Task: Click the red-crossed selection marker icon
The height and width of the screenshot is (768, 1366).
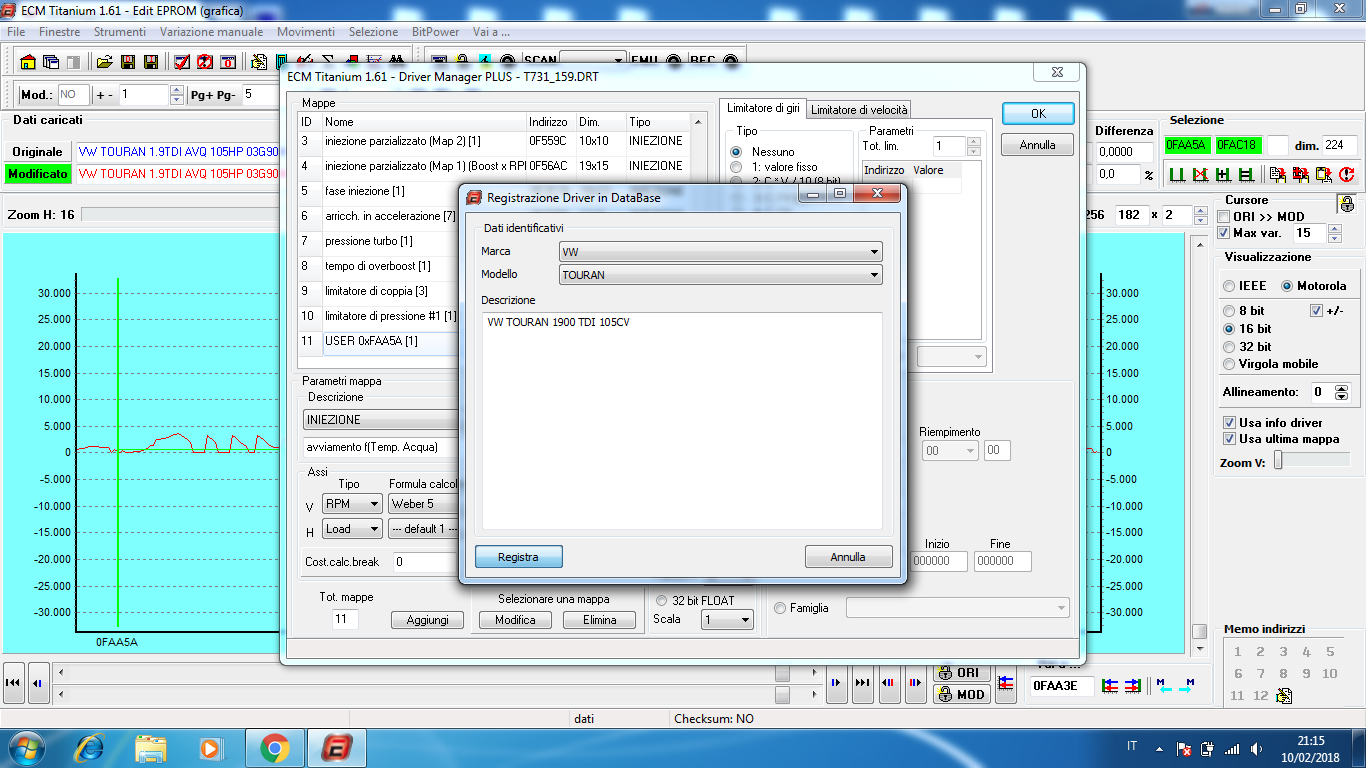Action: pyautogui.click(x=1199, y=174)
